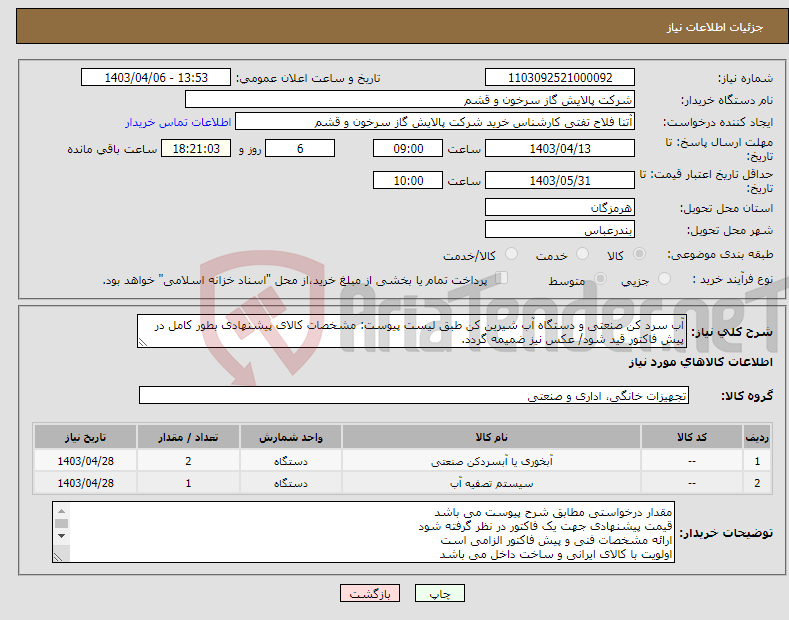Click the goods group field
Viewport: 789px width, 620px height.
click(x=414, y=396)
